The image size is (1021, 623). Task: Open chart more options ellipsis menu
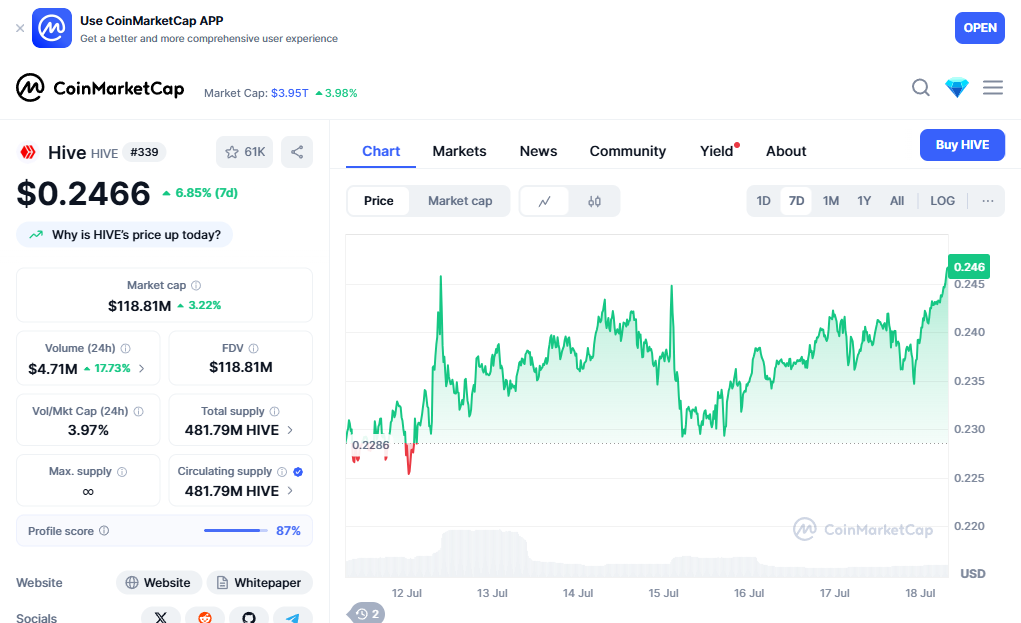tap(988, 201)
